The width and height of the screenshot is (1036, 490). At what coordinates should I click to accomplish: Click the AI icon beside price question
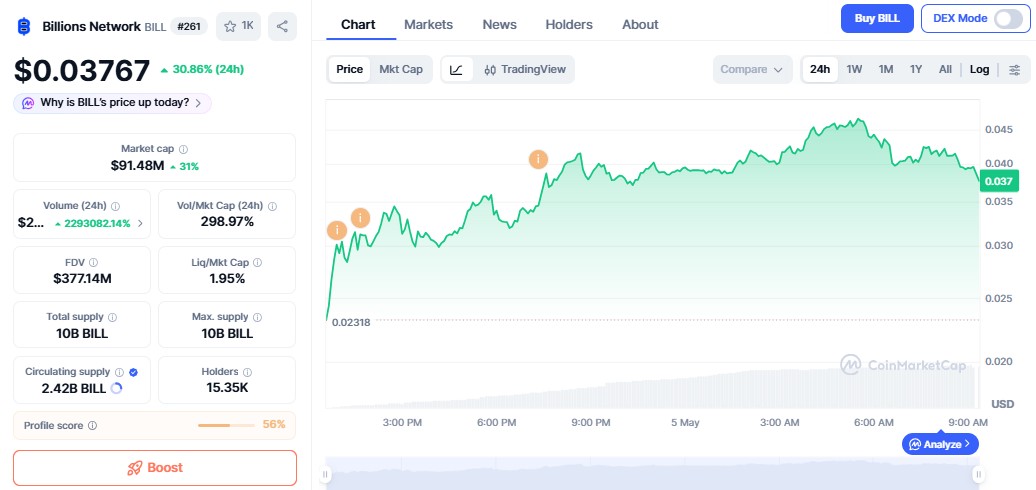coord(28,103)
